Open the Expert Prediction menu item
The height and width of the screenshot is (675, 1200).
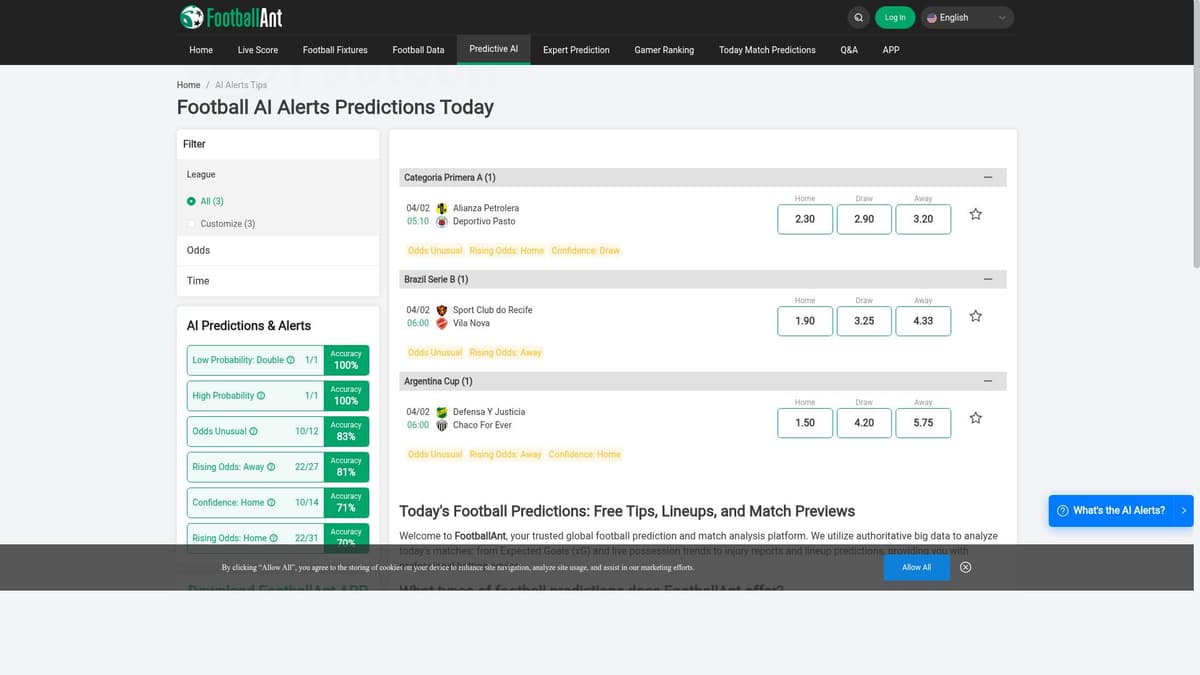pos(576,50)
